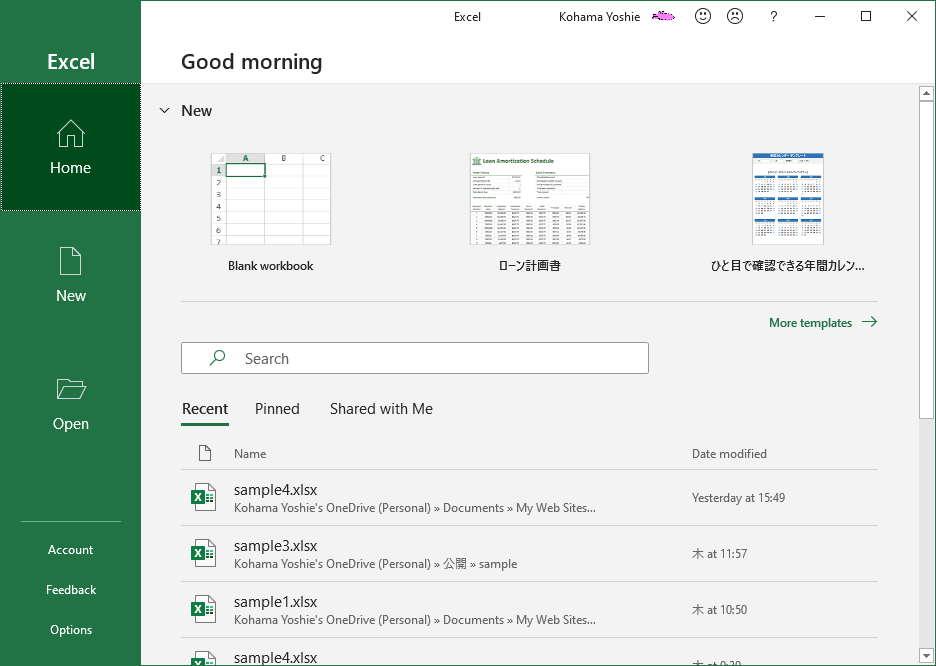Click the More templates arrow

click(870, 322)
